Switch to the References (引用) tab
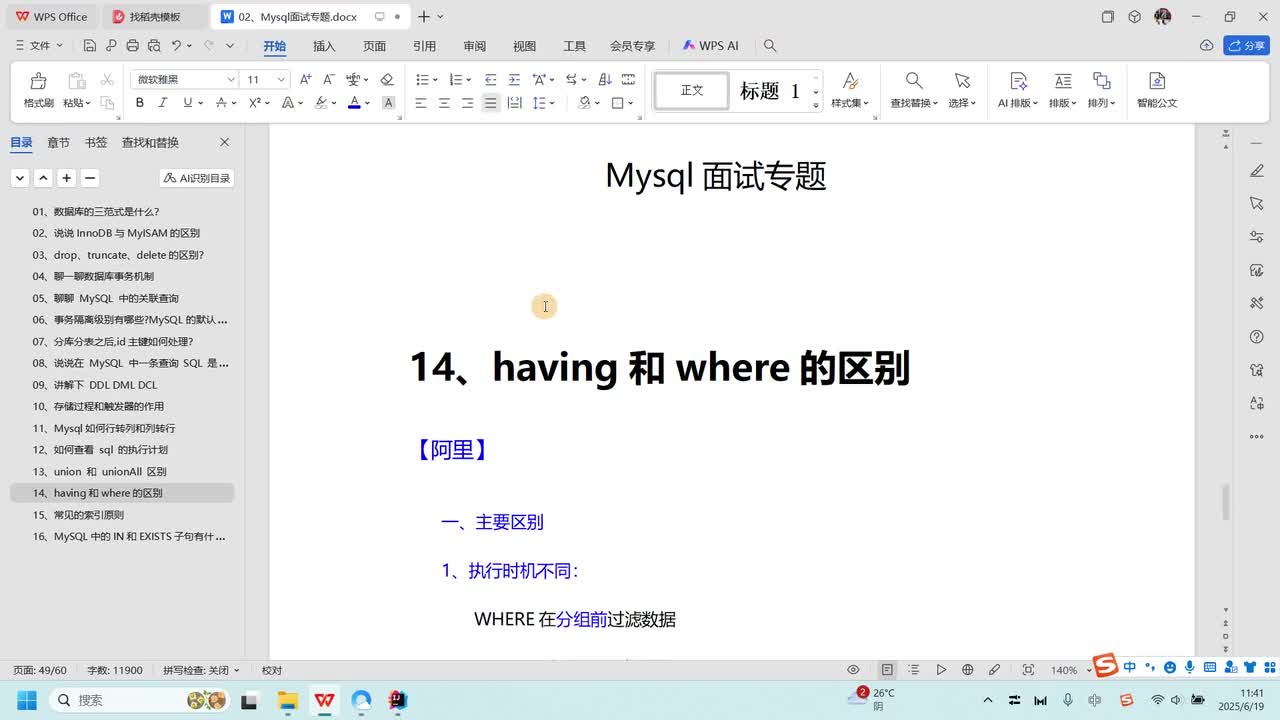1280x720 pixels. tap(424, 46)
